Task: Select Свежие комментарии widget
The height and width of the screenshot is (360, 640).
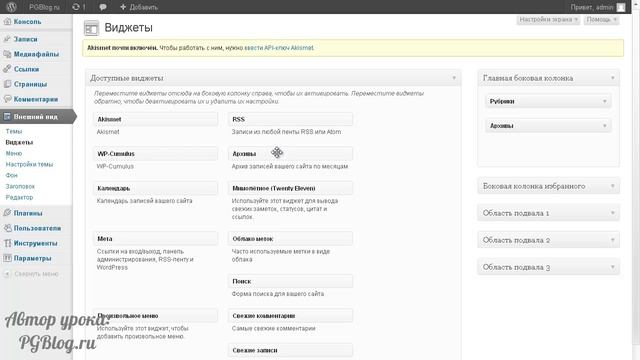Action: 290,316
